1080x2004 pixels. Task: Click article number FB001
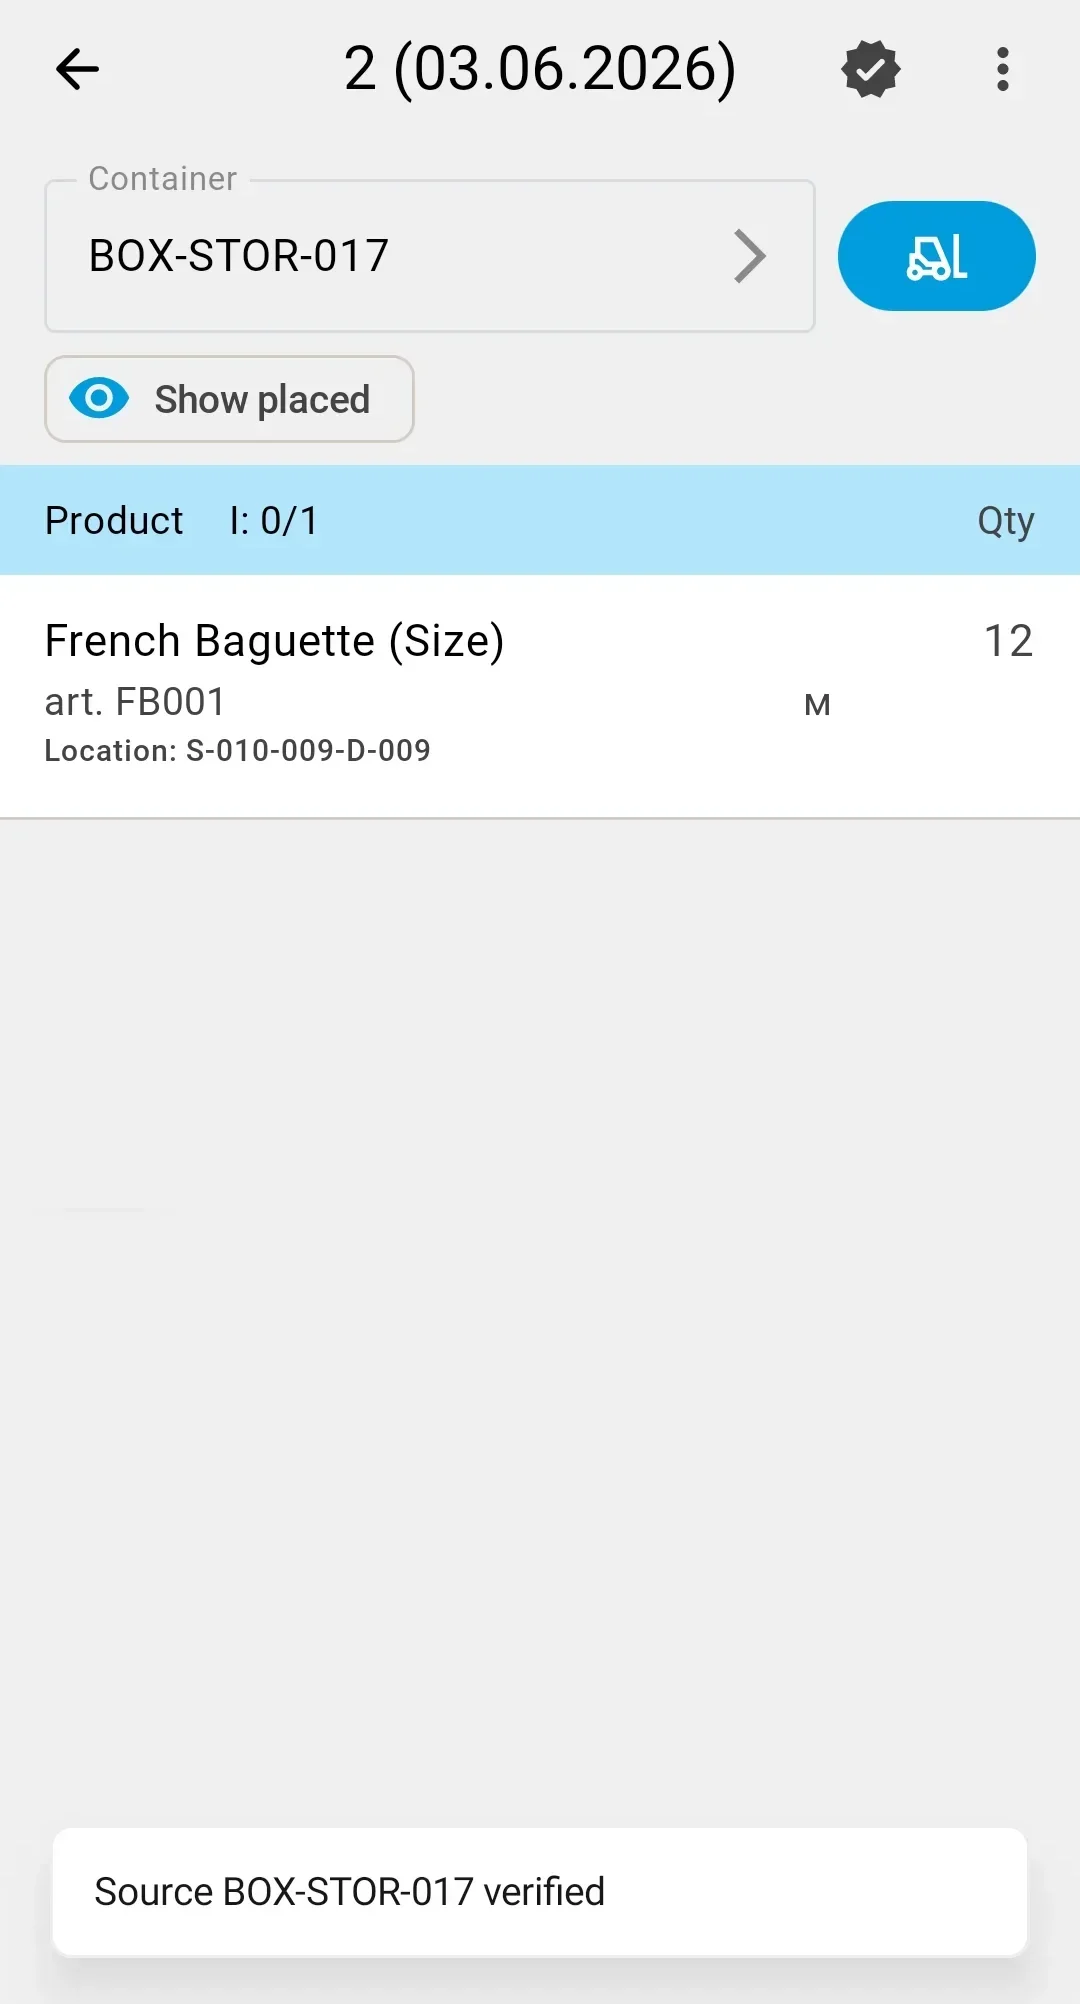135,702
